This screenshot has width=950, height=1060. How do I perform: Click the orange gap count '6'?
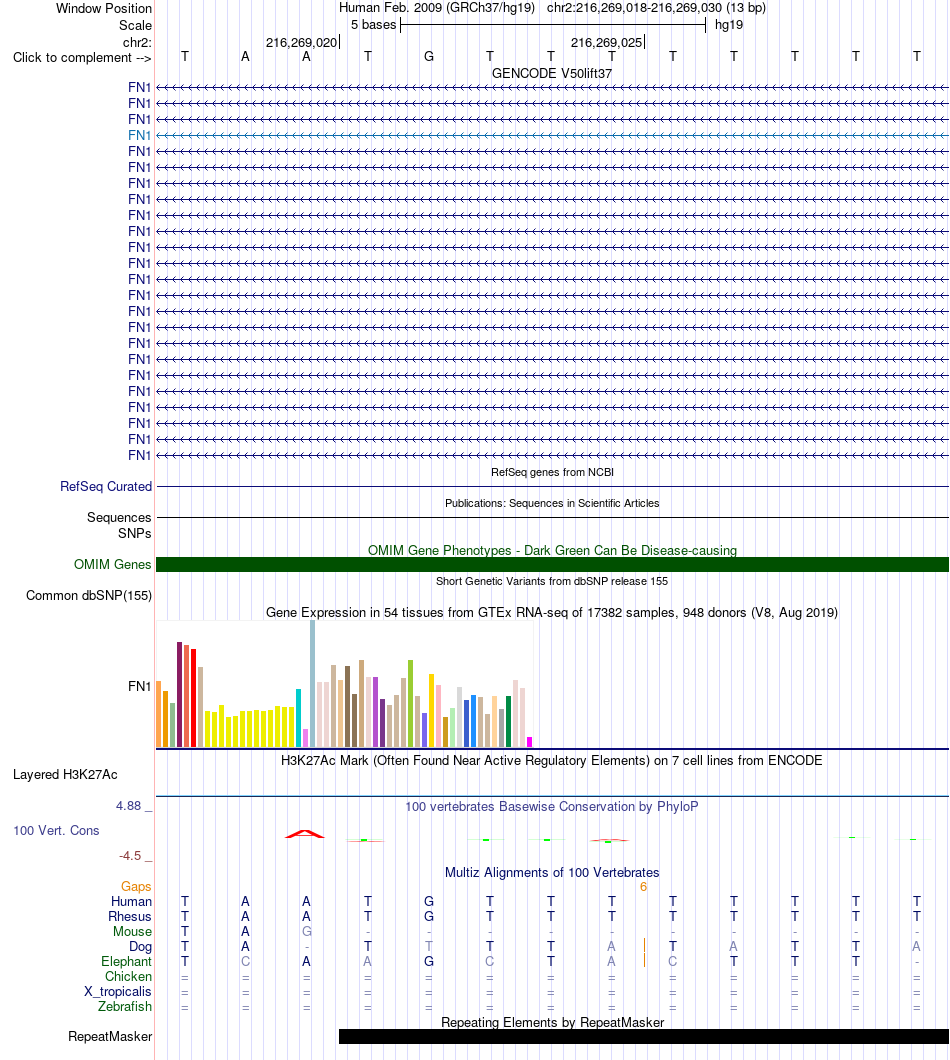point(644,887)
